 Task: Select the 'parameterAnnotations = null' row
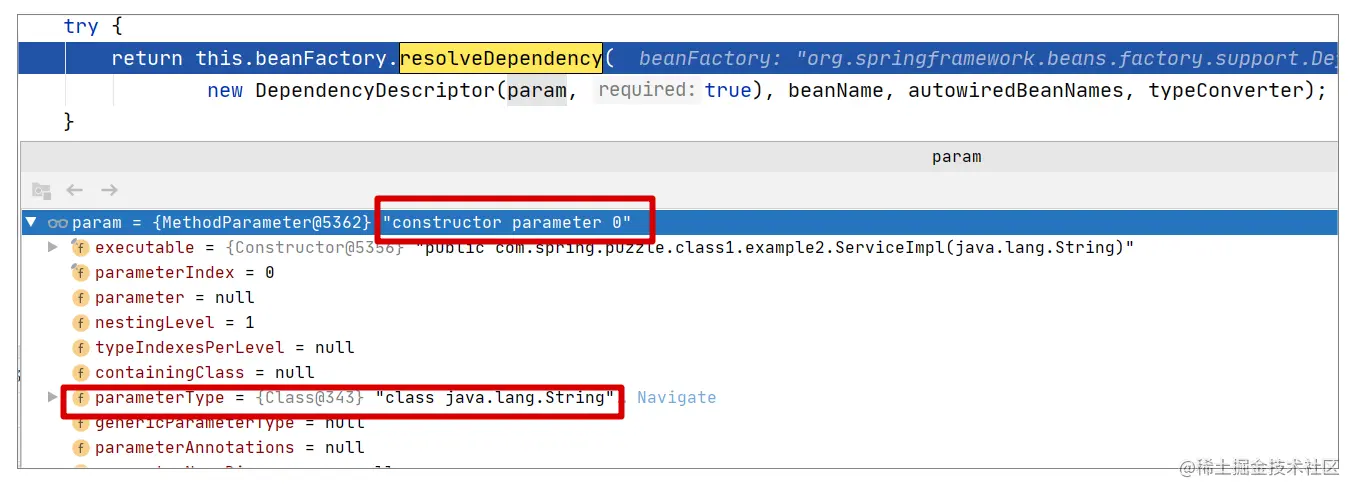679,447
